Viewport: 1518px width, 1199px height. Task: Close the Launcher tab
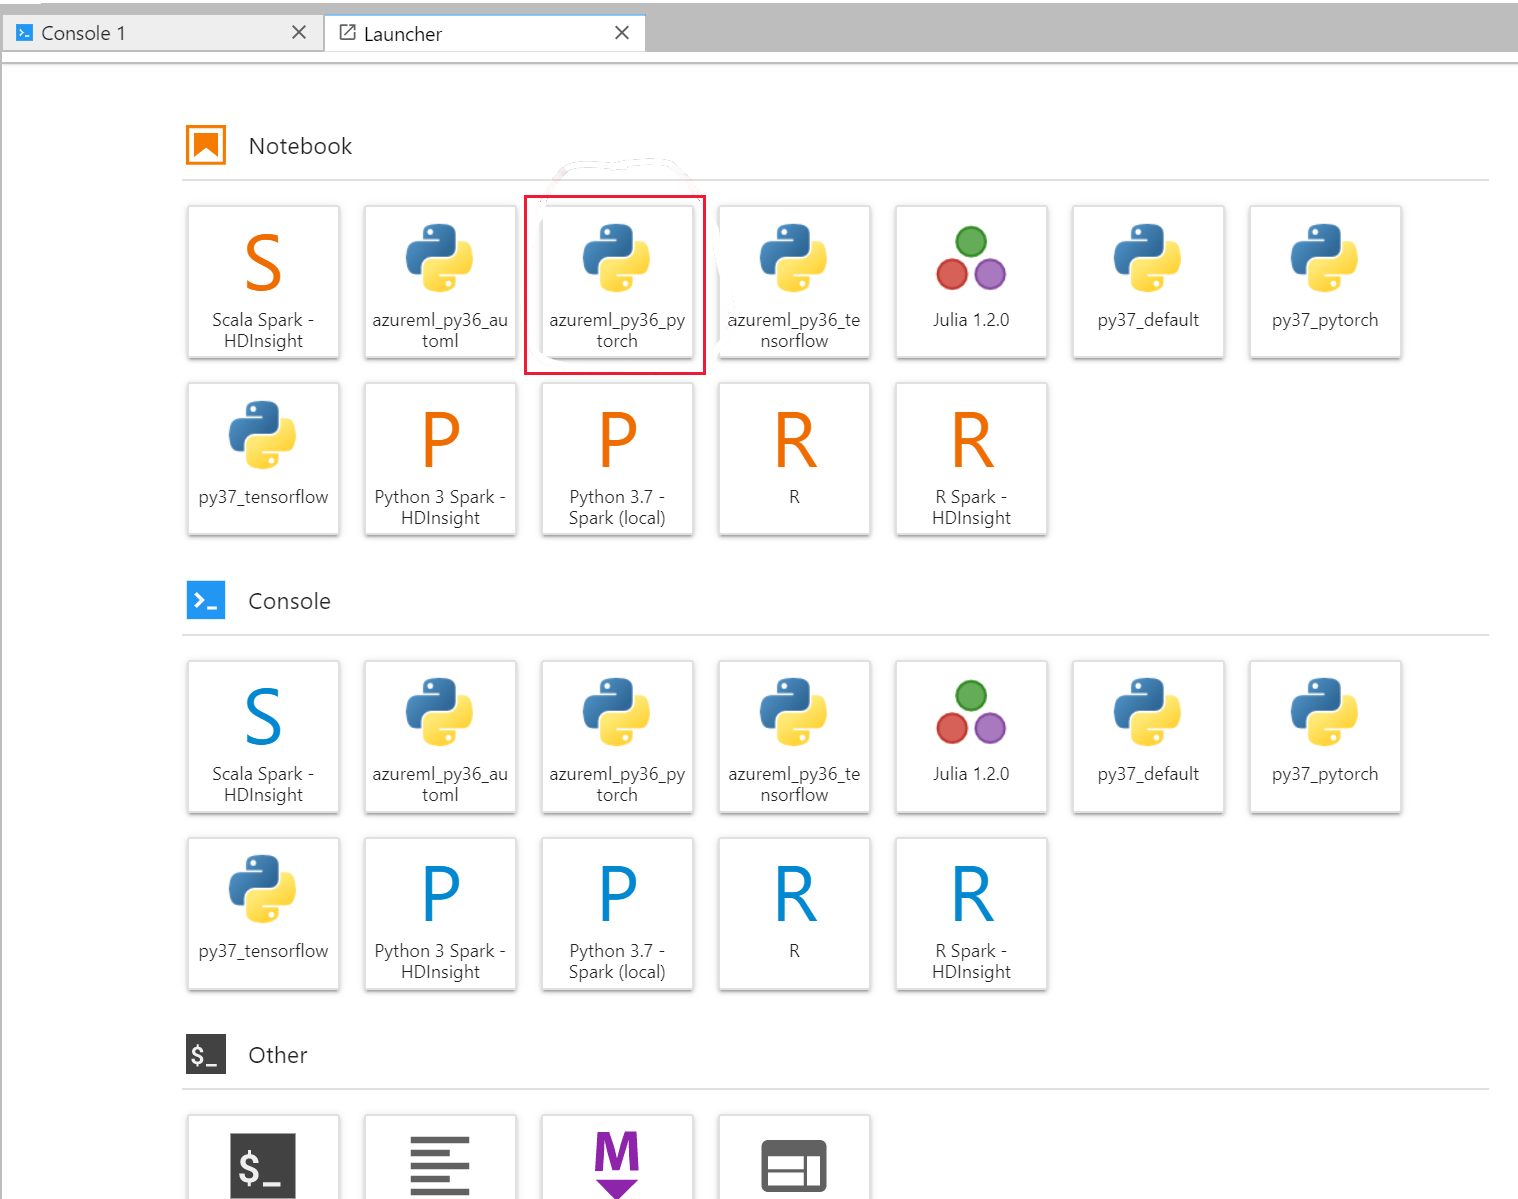[622, 33]
